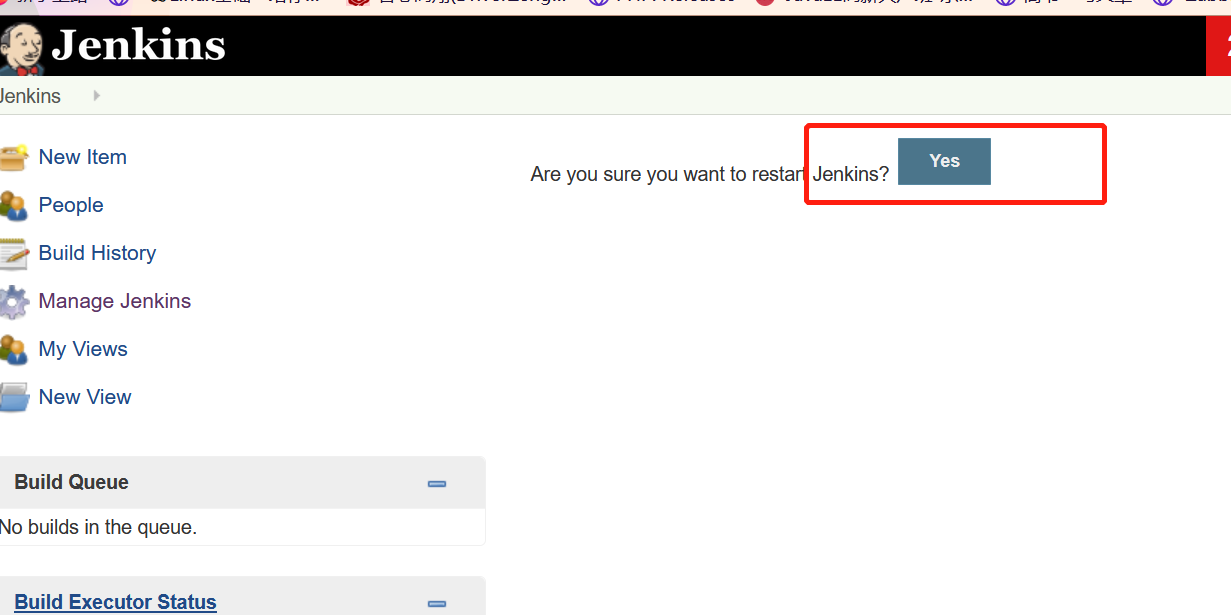Screen dimensions: 1231x615
Task: Select the 'Are you sure you want to restart Jenkins?' text
Action: click(x=710, y=174)
